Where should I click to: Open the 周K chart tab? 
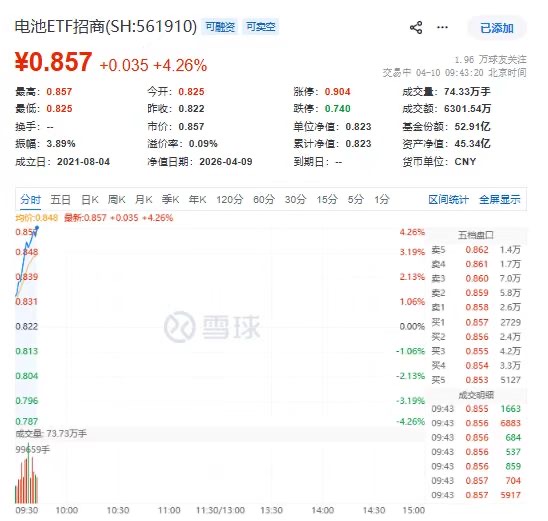pos(116,200)
